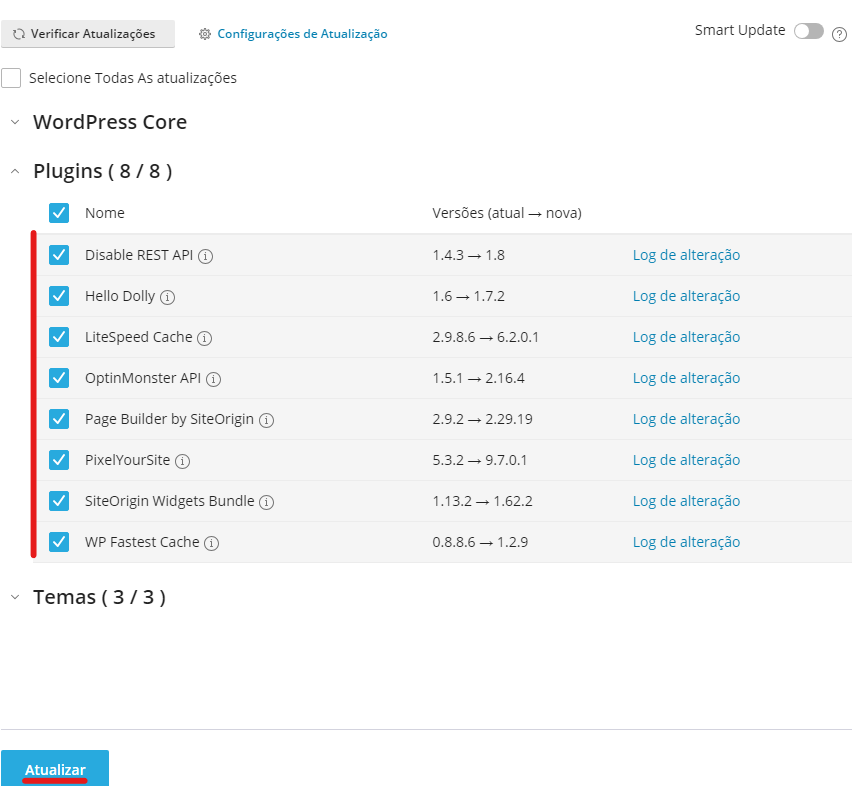Open Page Builder by SiteOrigin changelog link
Viewport: 852px width, 786px height.
[x=686, y=419]
